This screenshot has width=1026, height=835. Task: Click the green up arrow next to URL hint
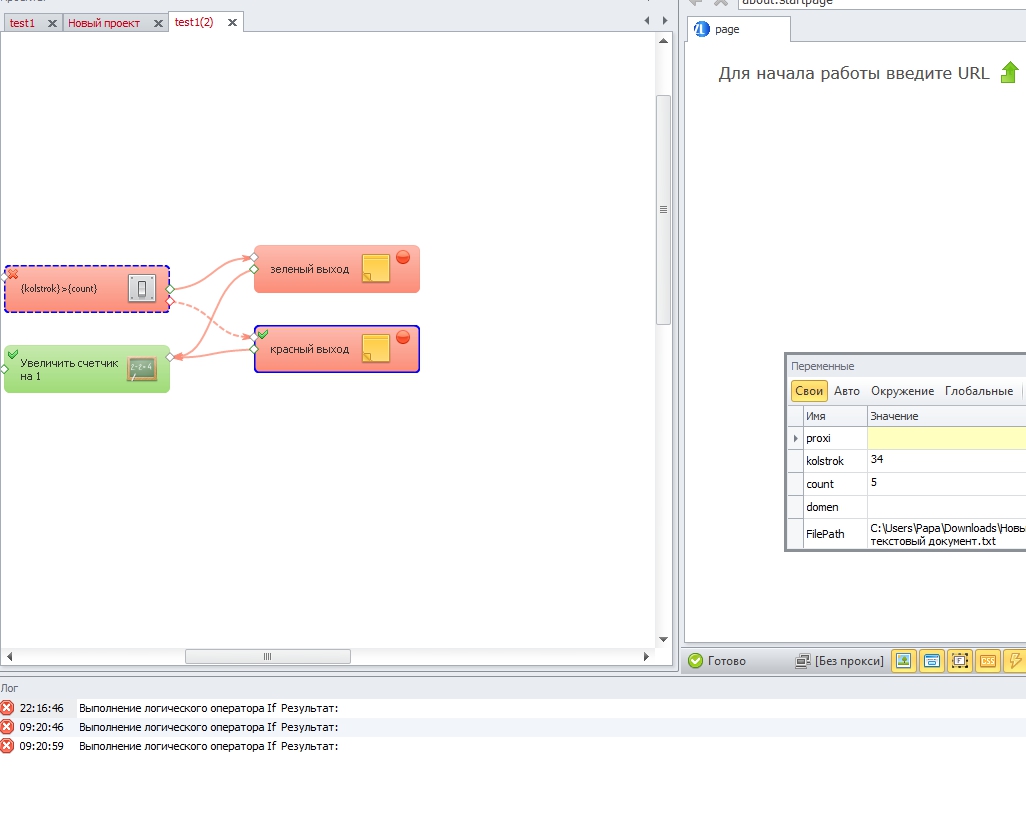1010,72
